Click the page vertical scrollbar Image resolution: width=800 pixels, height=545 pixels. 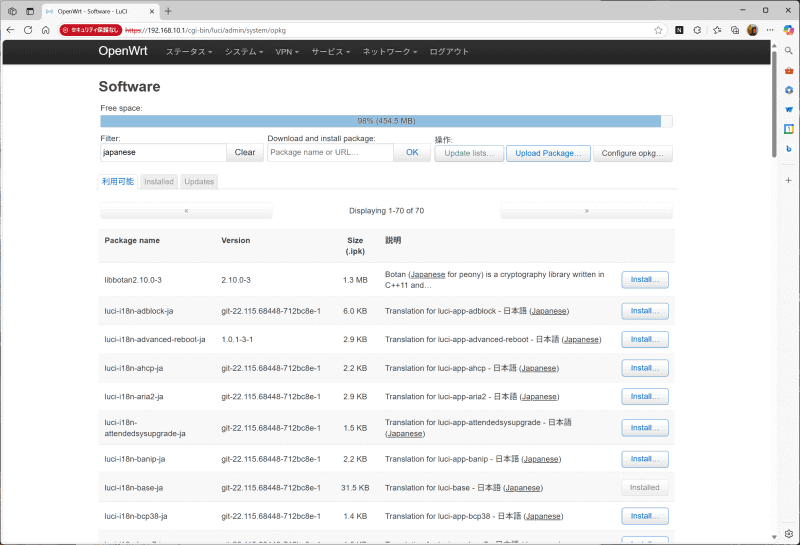(774, 105)
